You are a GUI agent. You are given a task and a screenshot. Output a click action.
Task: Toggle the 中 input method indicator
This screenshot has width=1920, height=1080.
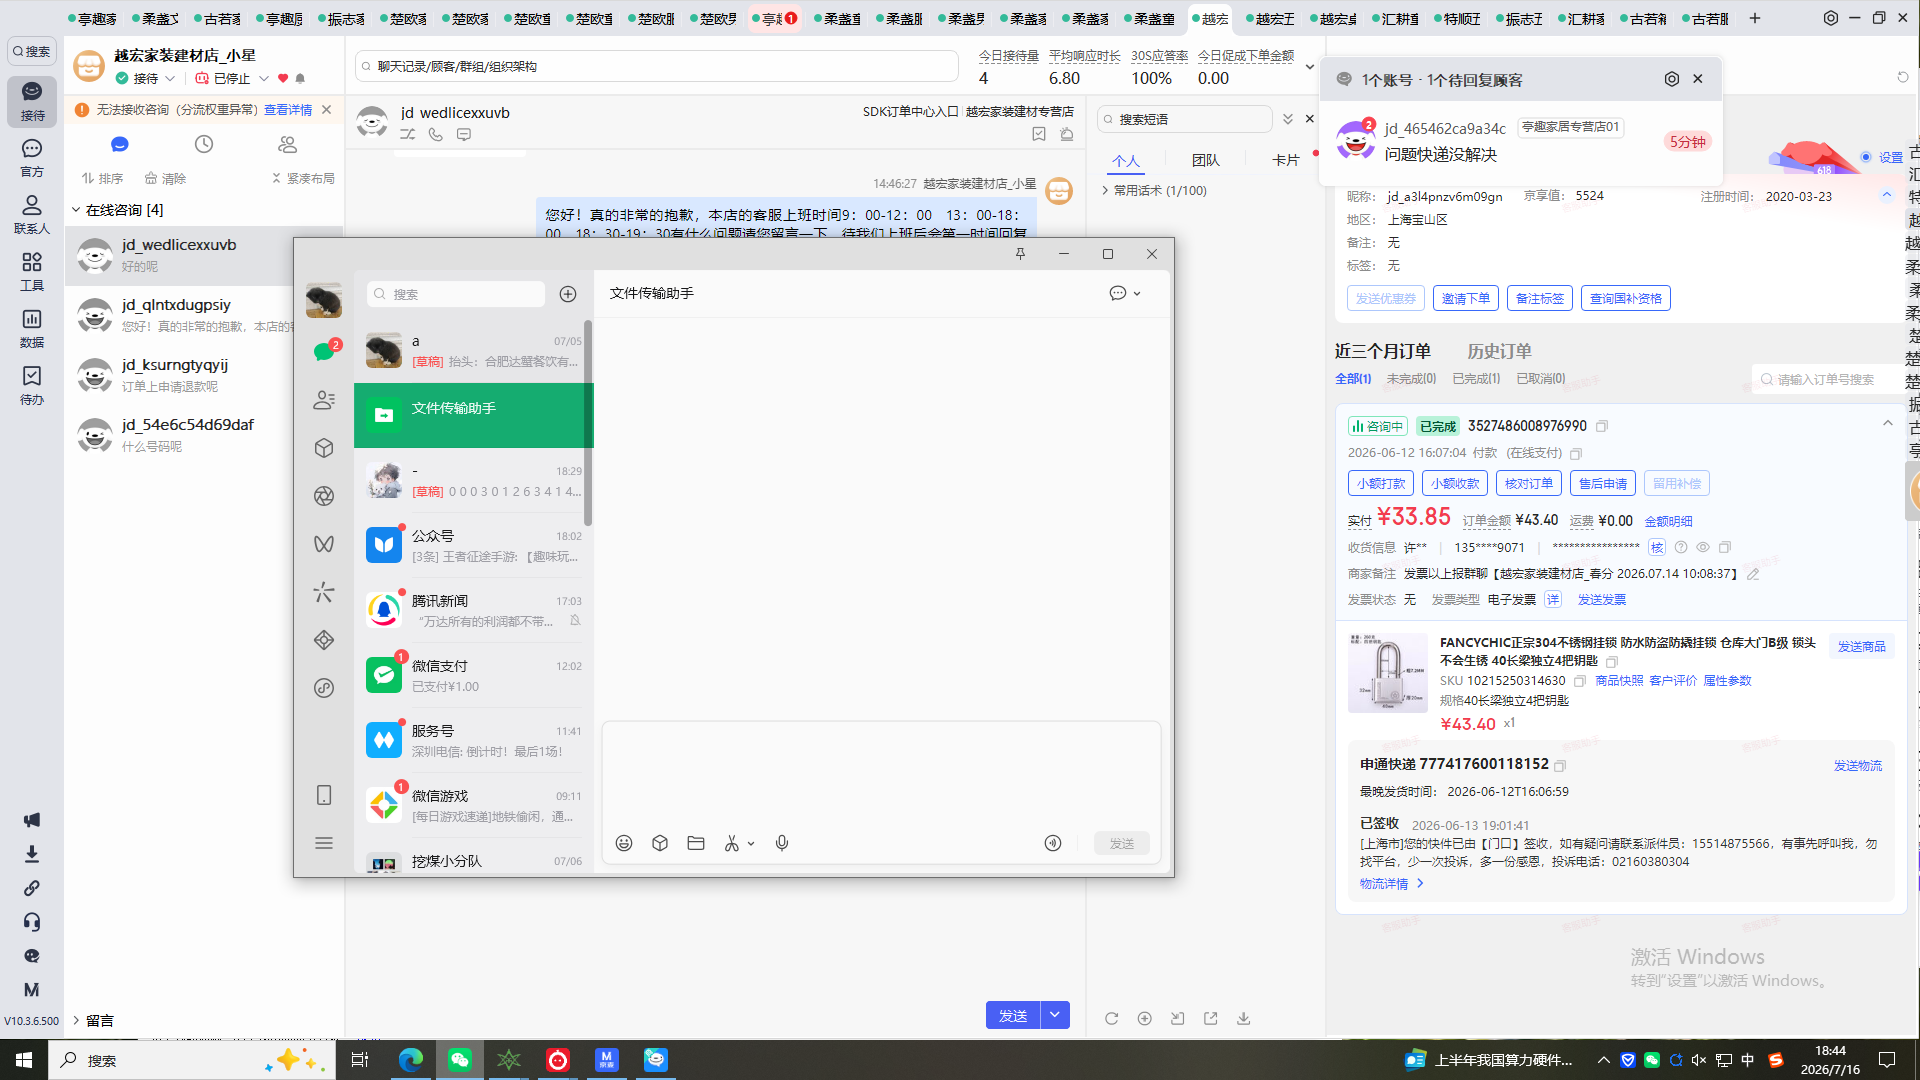point(1748,1060)
